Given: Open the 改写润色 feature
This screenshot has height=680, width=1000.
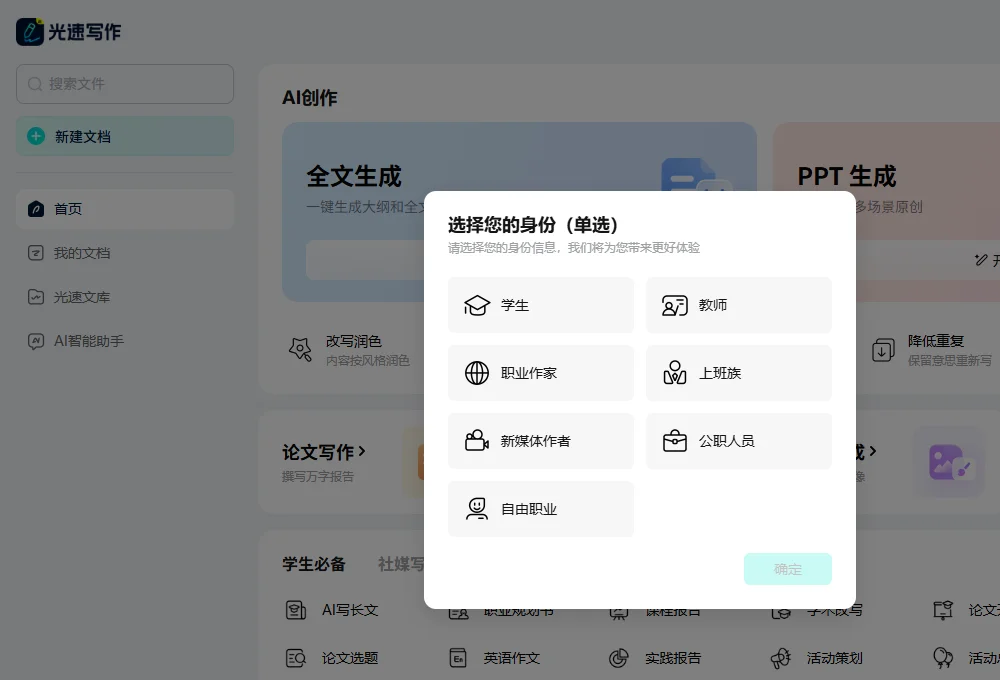Looking at the screenshot, I should click(x=353, y=350).
